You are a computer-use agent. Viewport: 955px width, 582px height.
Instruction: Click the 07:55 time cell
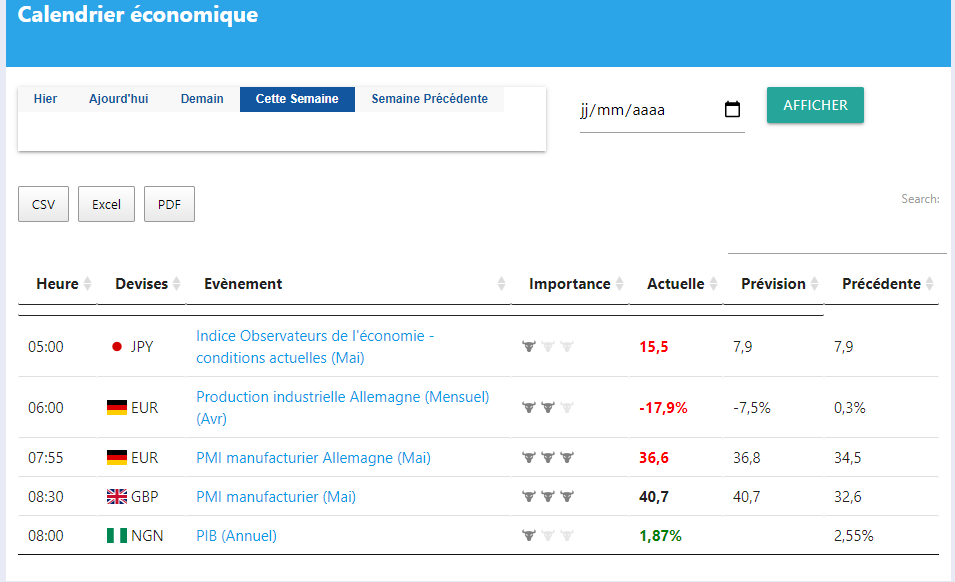46,457
